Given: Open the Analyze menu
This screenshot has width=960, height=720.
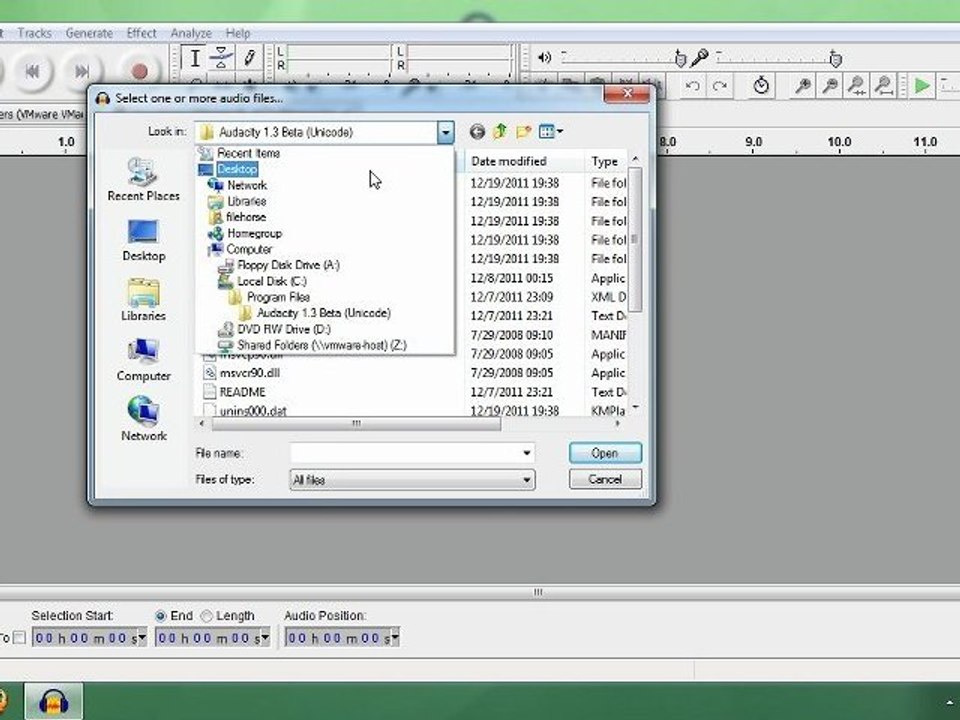Looking at the screenshot, I should tap(191, 33).
